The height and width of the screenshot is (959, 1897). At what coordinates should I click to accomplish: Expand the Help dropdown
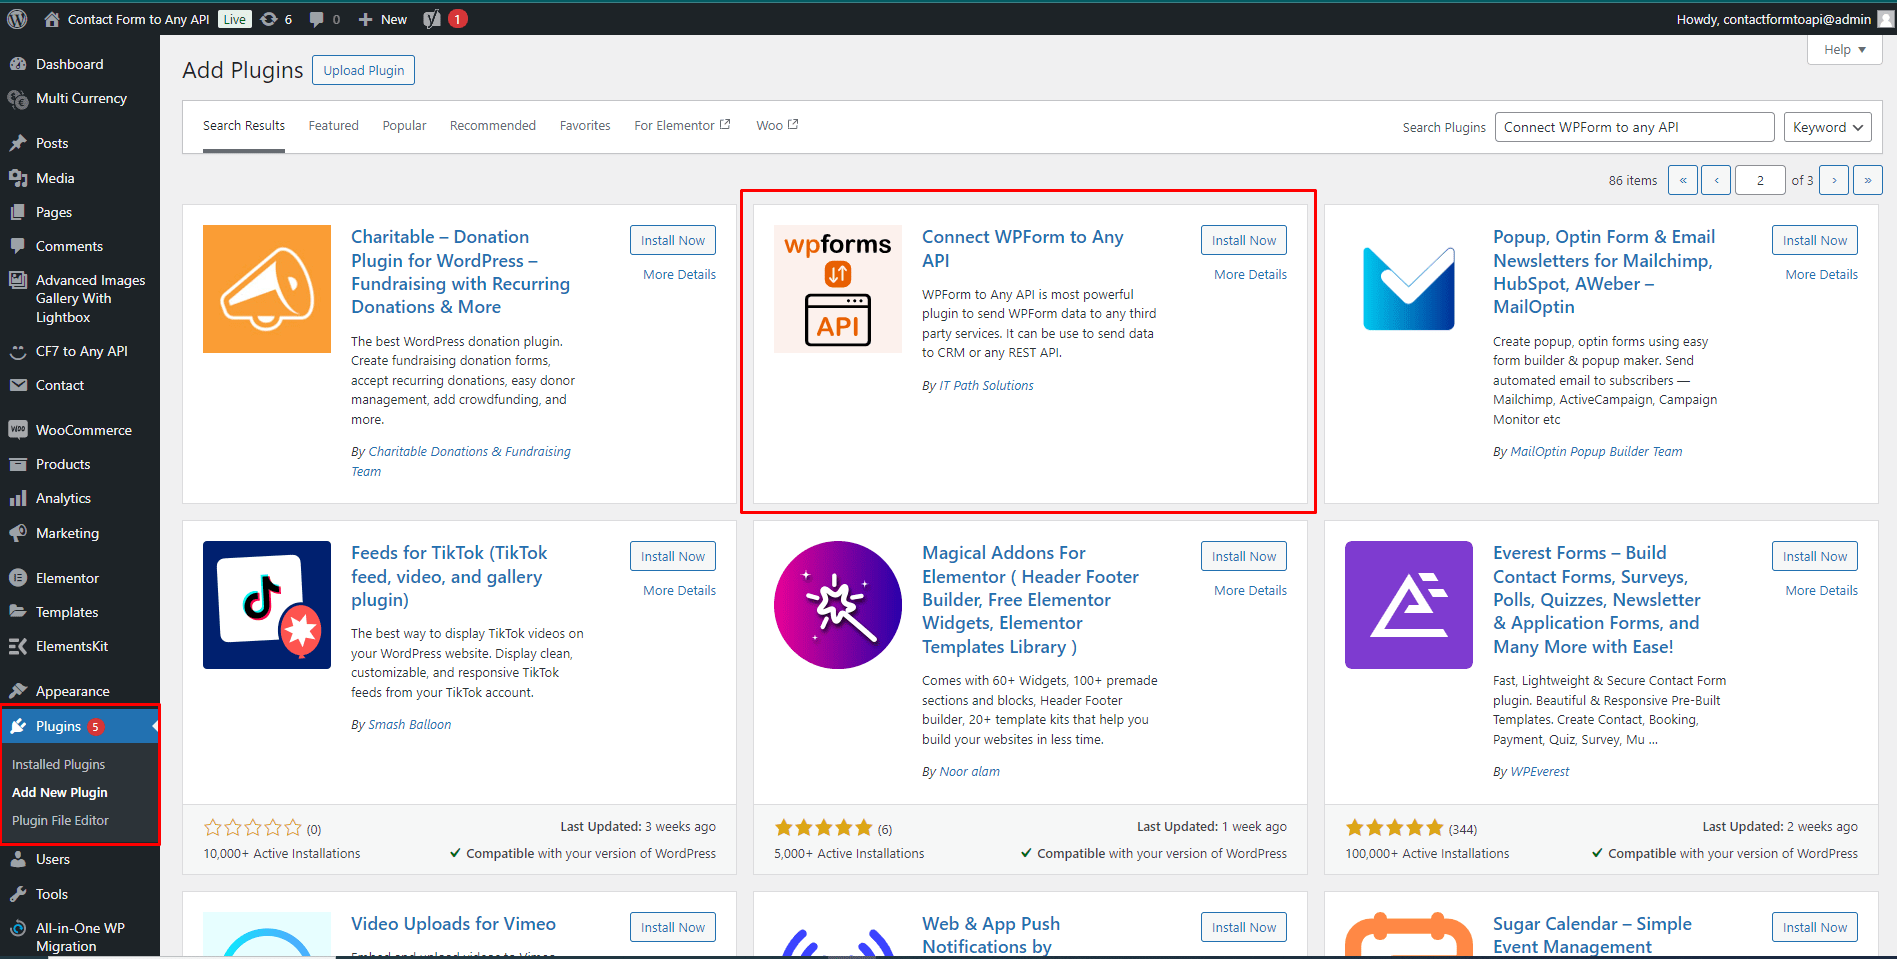point(1845,50)
